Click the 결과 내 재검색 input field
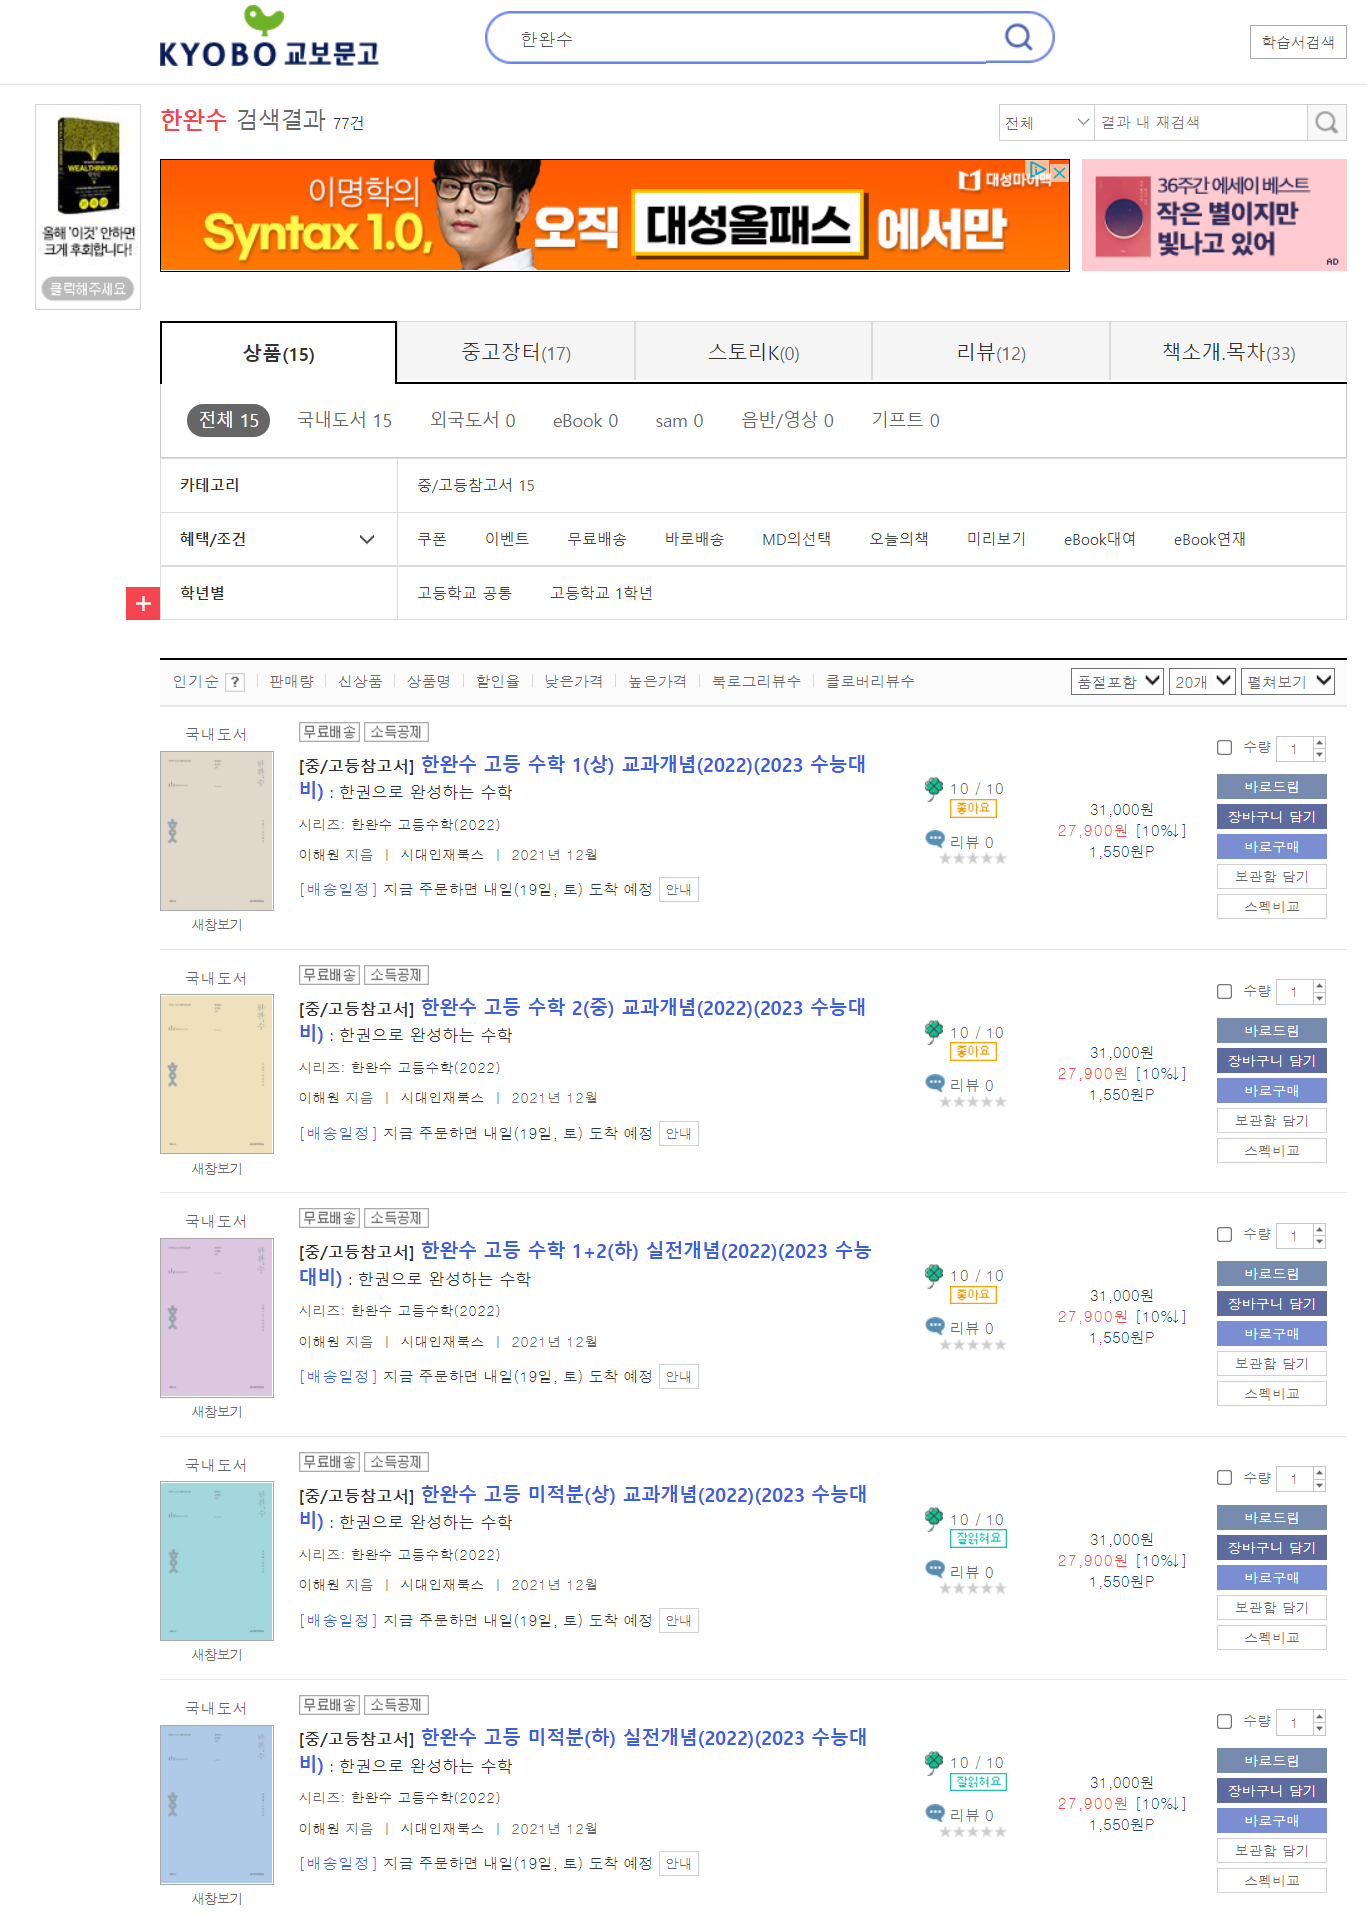 pos(1200,122)
